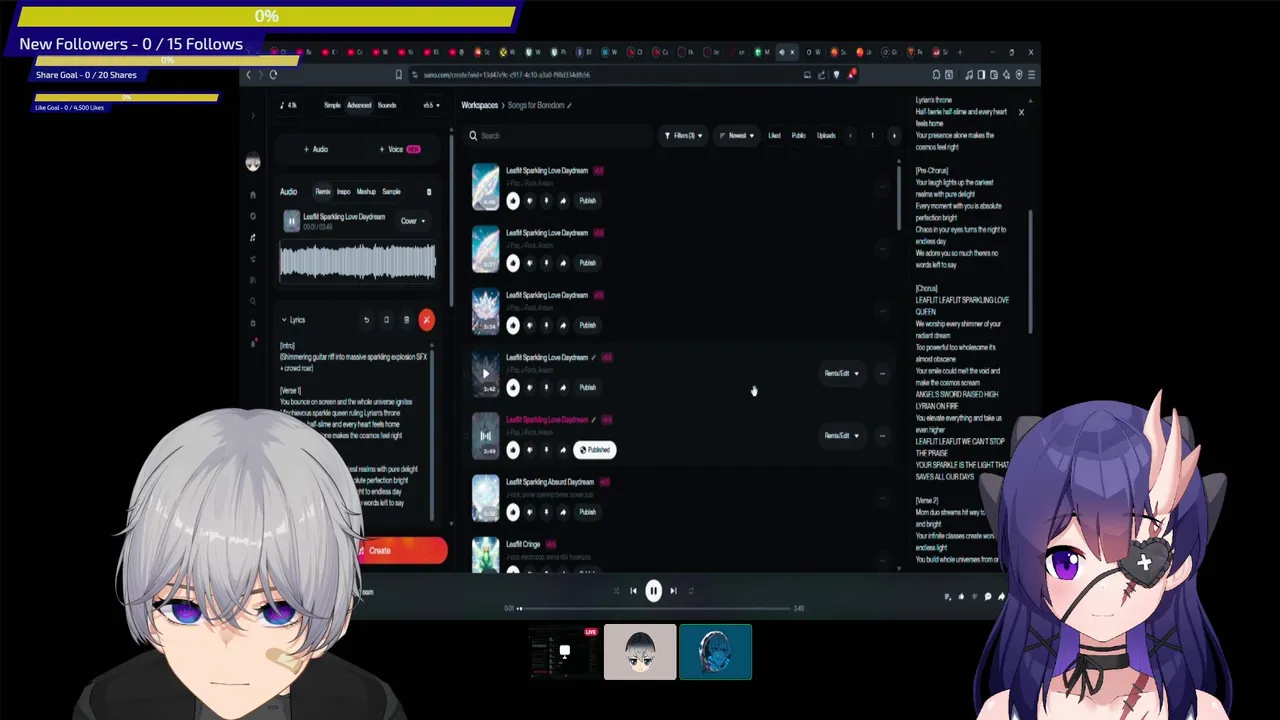Viewport: 1280px width, 720px height.
Task: Click the + Voice button
Action: [399, 150]
